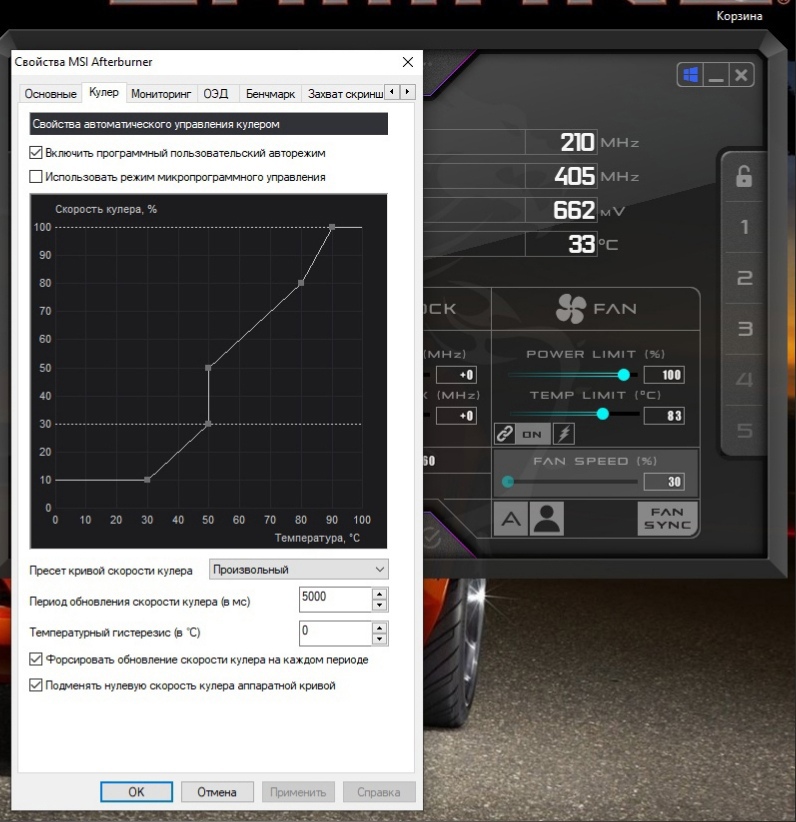This screenshot has width=796, height=822.
Task: Click the Fan Speed slider handle
Action: (508, 481)
